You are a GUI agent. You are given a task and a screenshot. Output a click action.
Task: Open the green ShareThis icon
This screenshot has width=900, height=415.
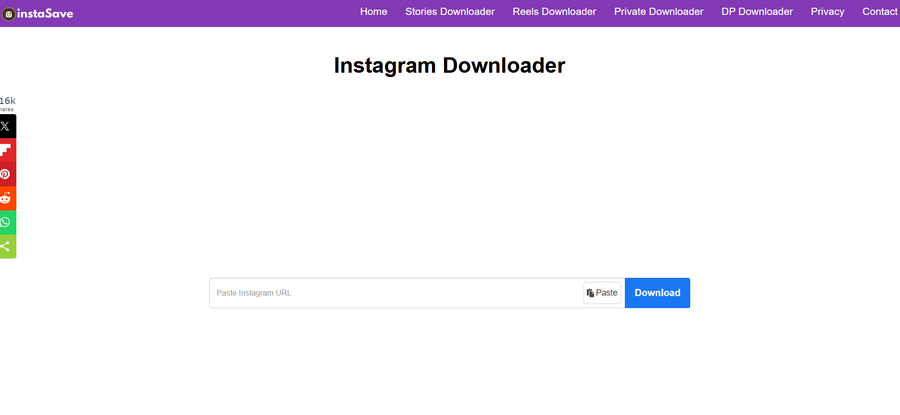tap(6, 246)
